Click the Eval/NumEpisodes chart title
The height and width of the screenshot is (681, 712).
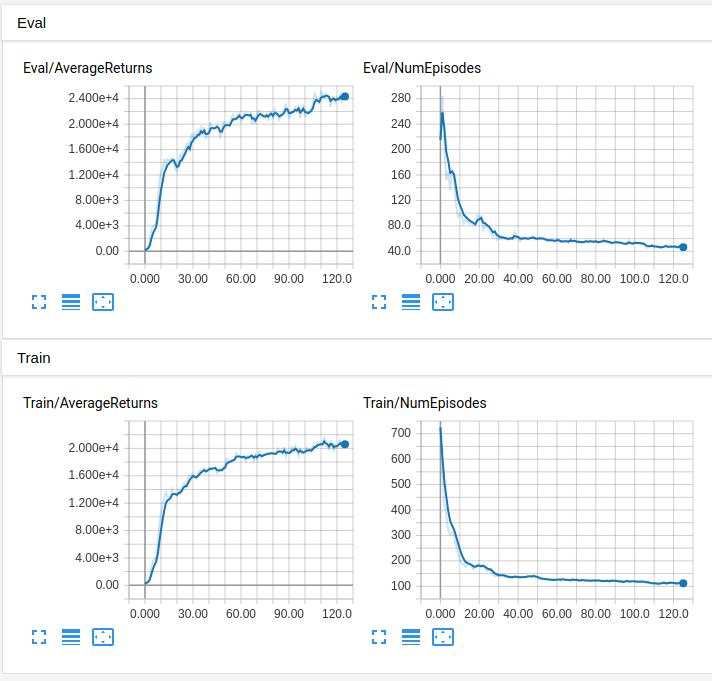(x=422, y=68)
